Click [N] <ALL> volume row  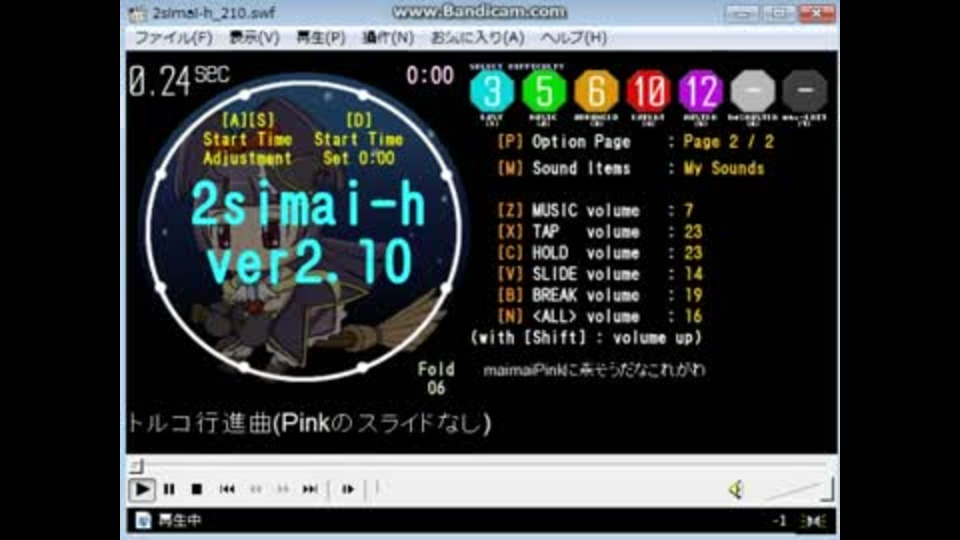click(600, 317)
